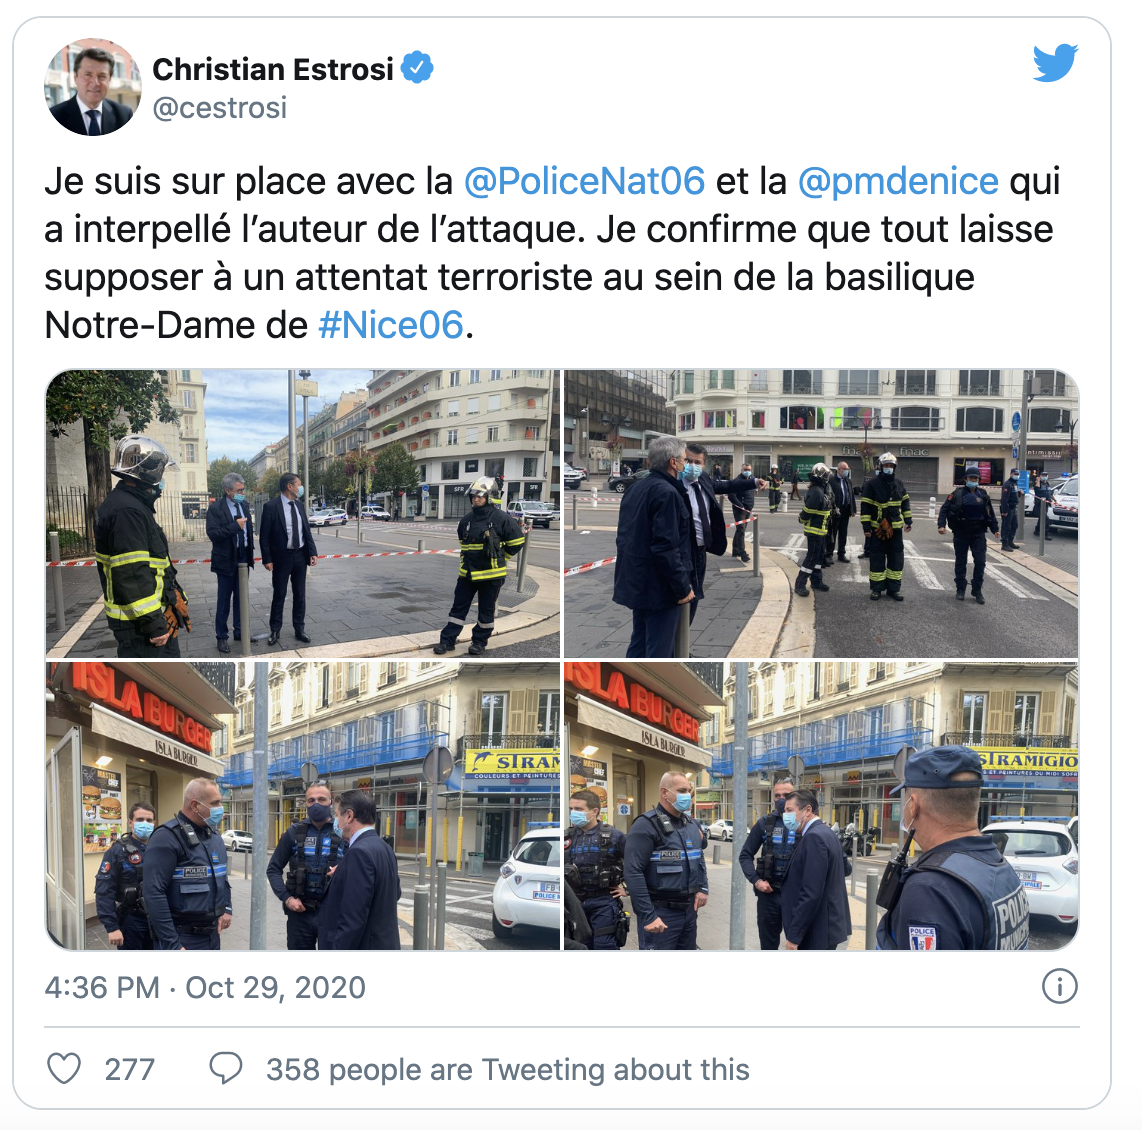Click the 277 likes count
This screenshot has width=1142, height=1130.
[x=130, y=1070]
